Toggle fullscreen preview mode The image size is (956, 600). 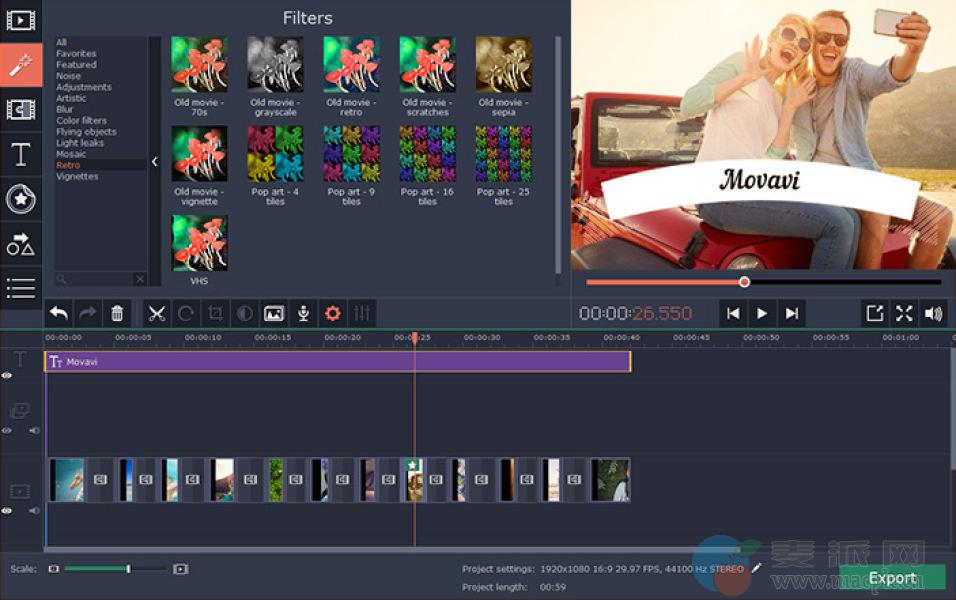tap(904, 313)
